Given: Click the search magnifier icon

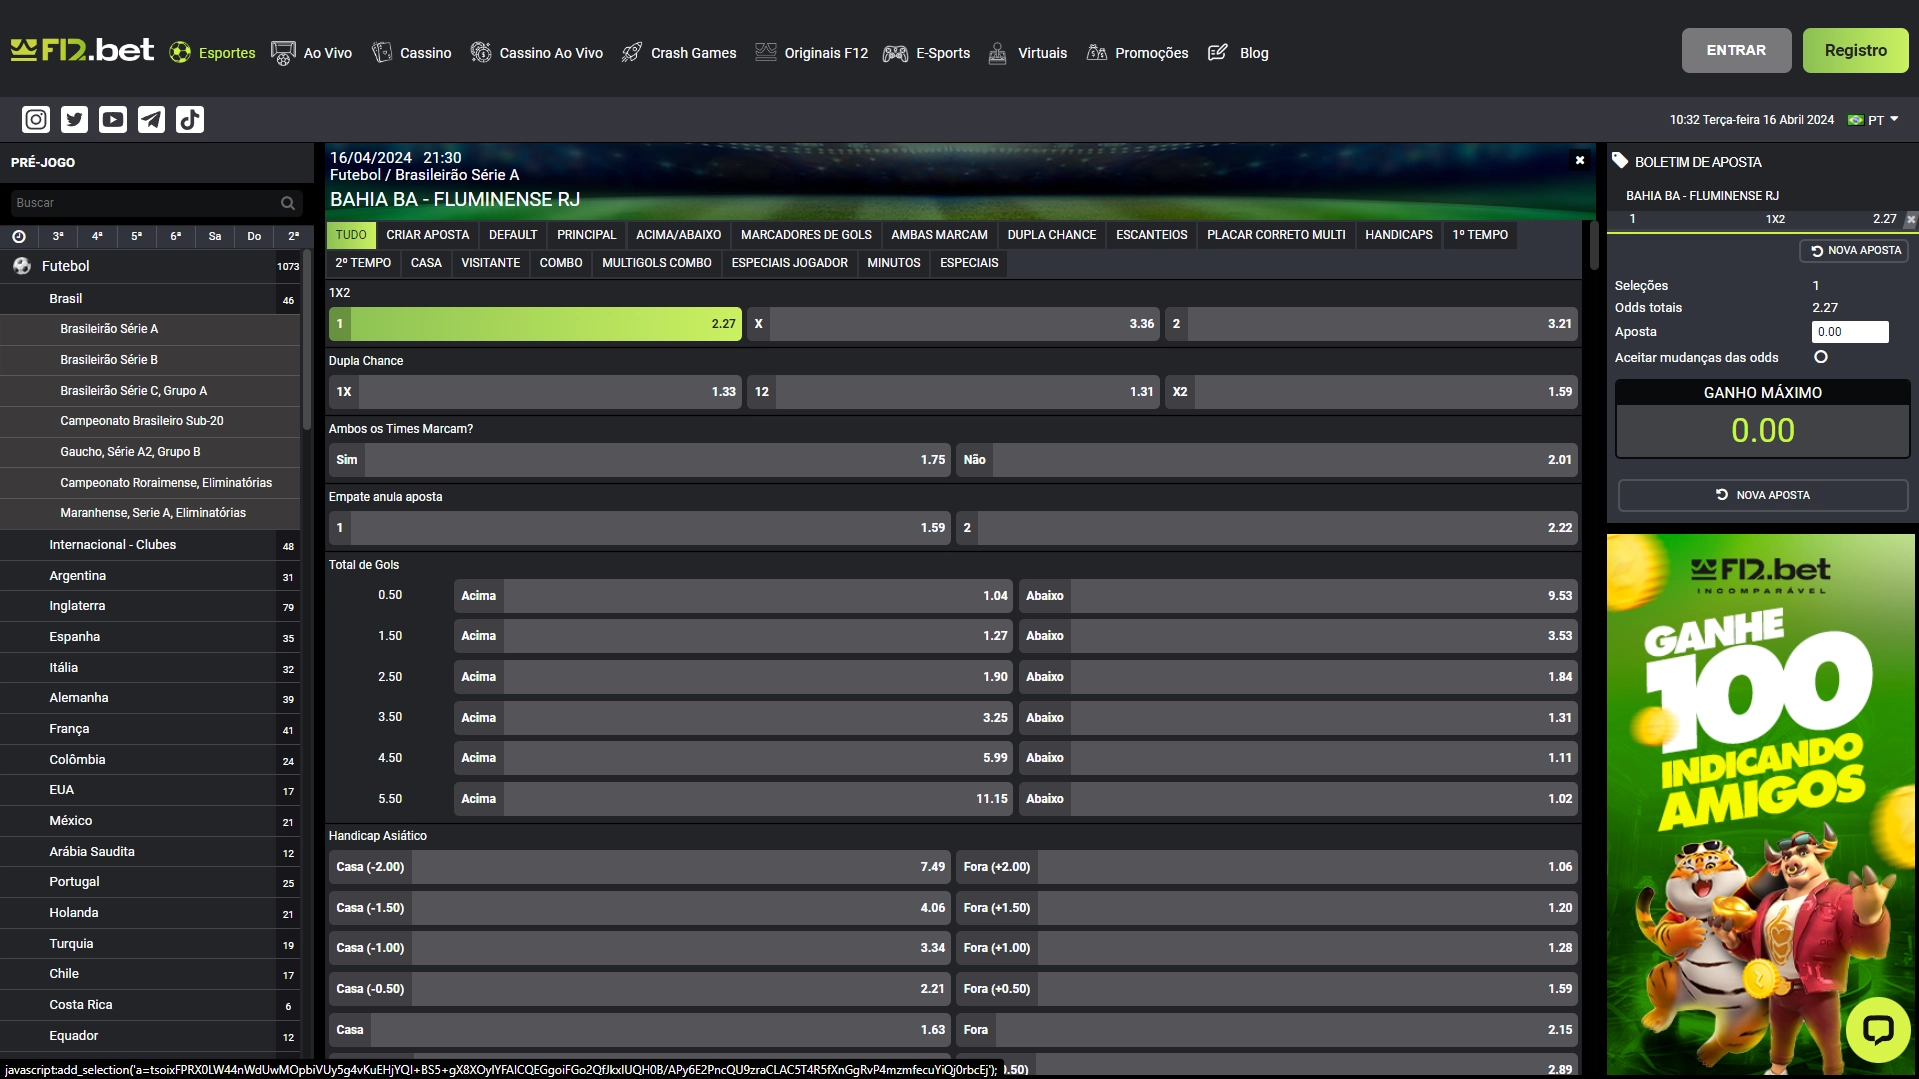Looking at the screenshot, I should [x=288, y=203].
